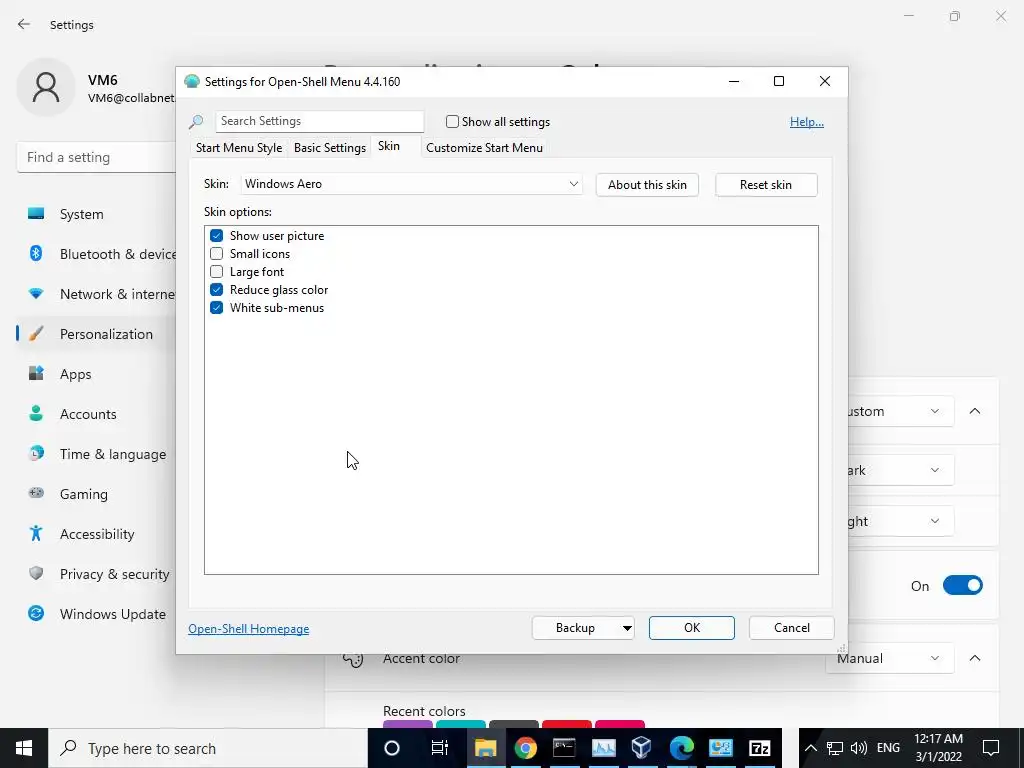This screenshot has width=1024, height=768.
Task: Open VirtualBox cube icon on taskbar
Action: click(x=642, y=748)
